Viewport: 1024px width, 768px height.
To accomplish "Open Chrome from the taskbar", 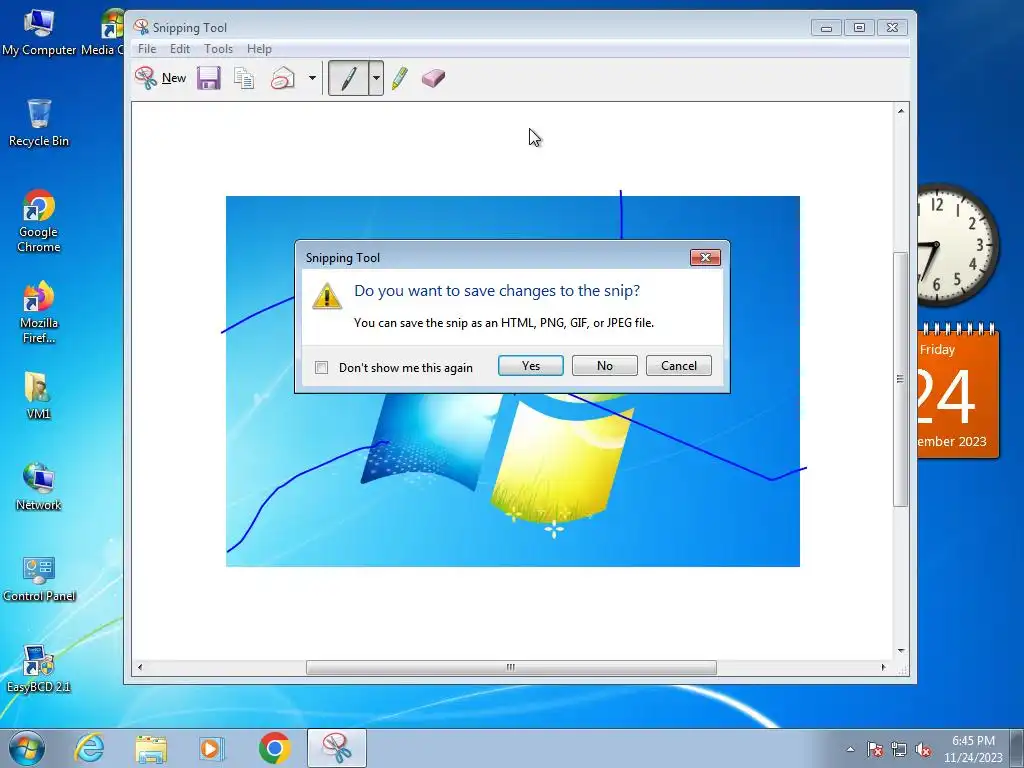I will tap(274, 748).
